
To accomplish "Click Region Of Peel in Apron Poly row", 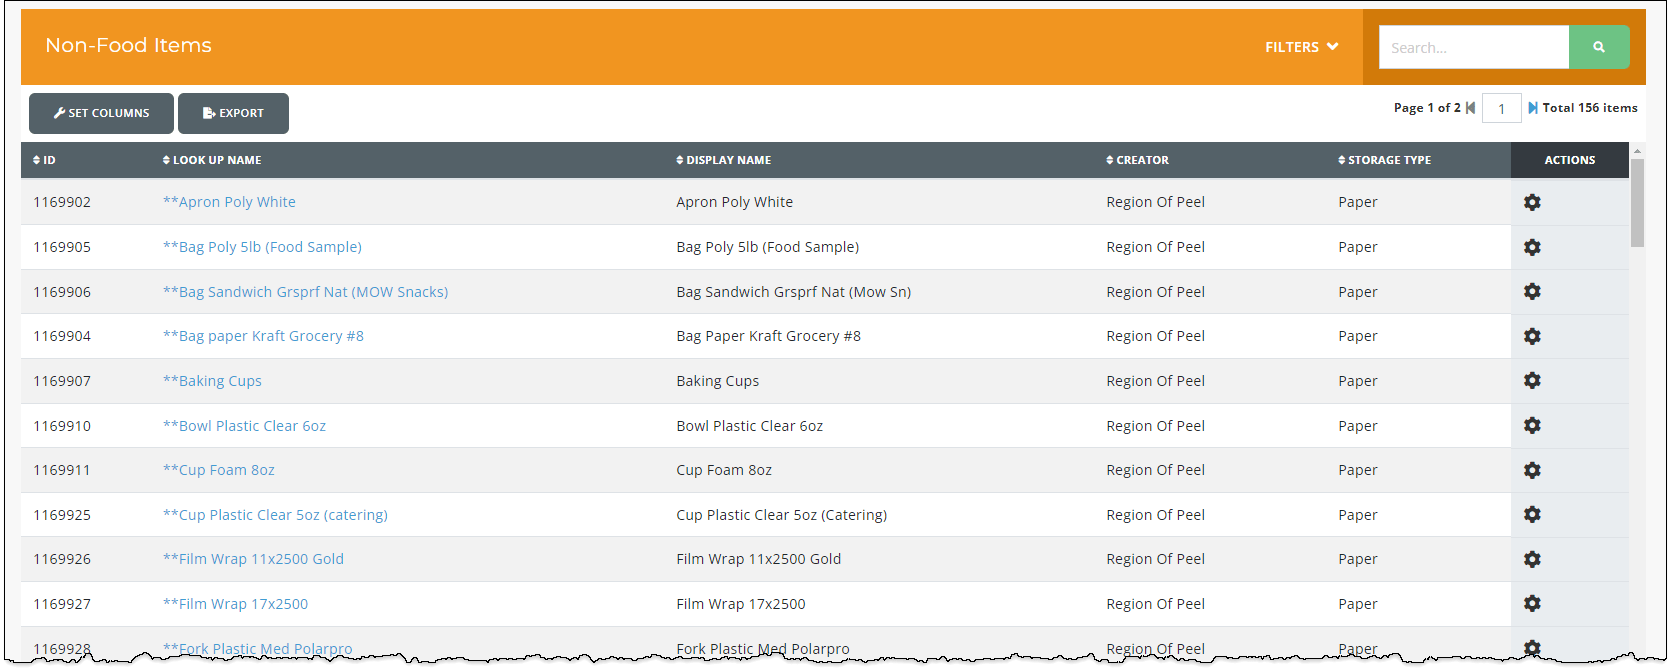I will click(1155, 202).
